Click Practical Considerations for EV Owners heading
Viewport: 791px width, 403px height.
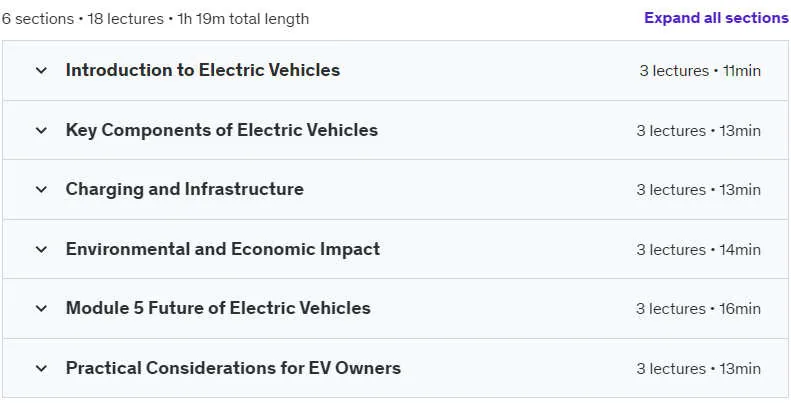pos(233,368)
